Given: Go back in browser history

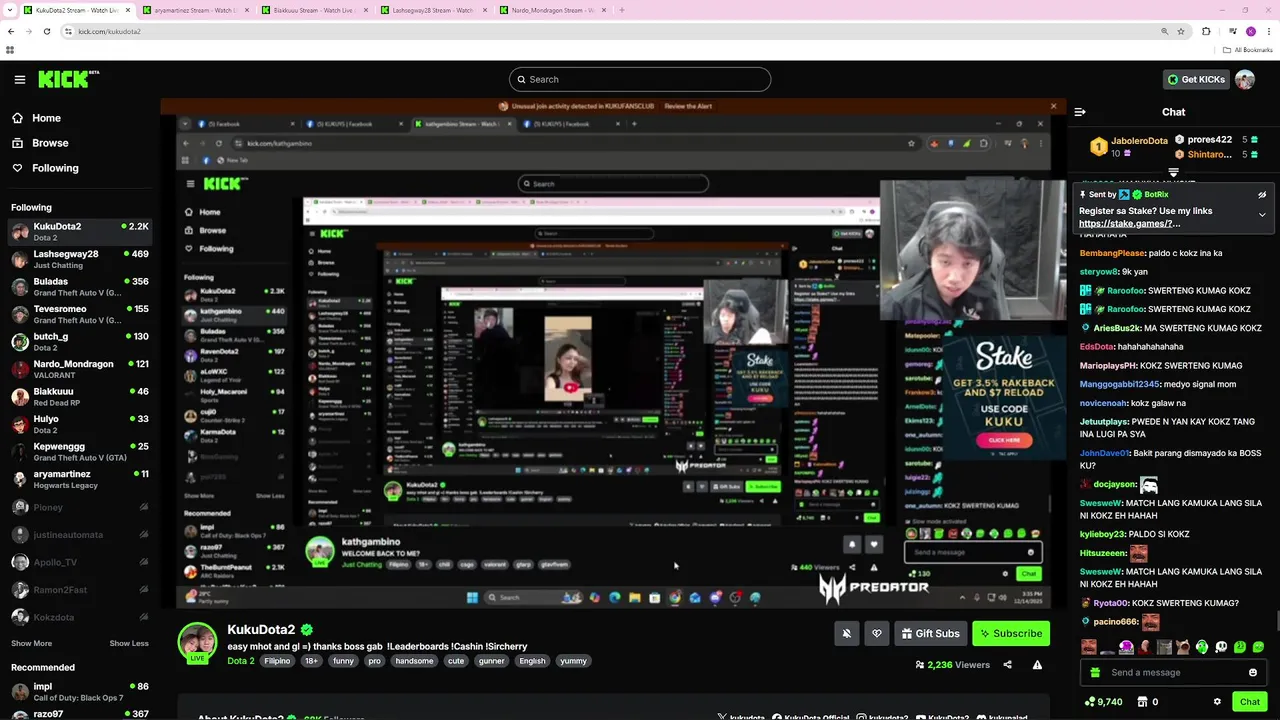Looking at the screenshot, I should [x=10, y=31].
